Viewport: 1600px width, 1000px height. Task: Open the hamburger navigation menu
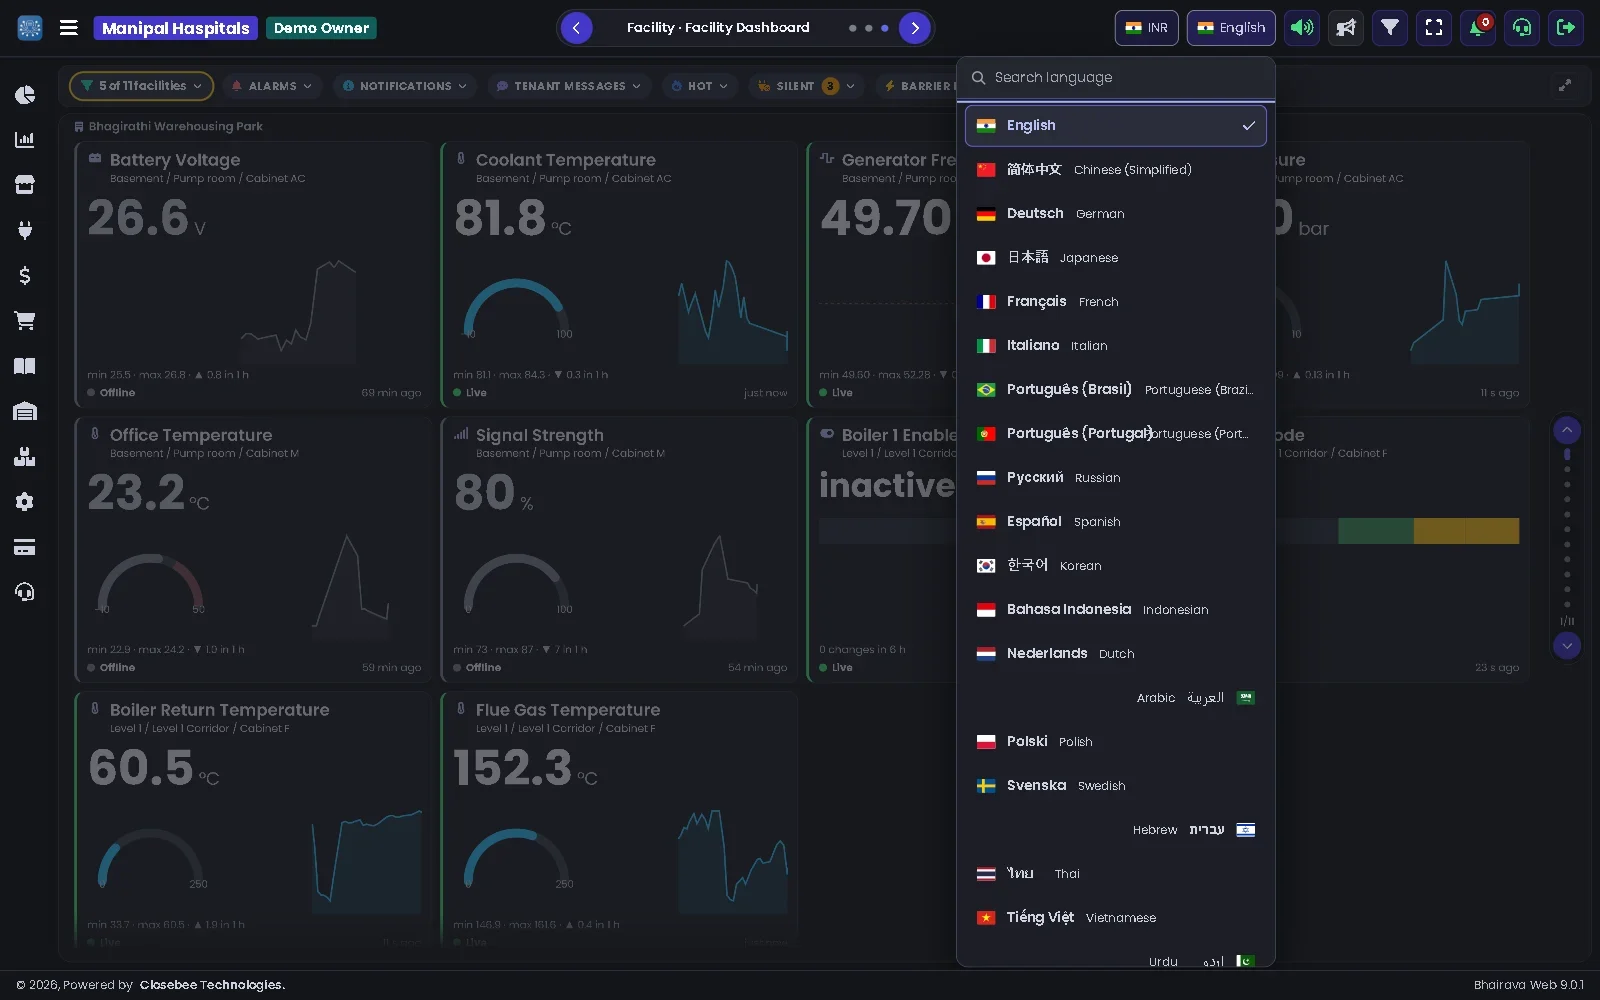69,28
